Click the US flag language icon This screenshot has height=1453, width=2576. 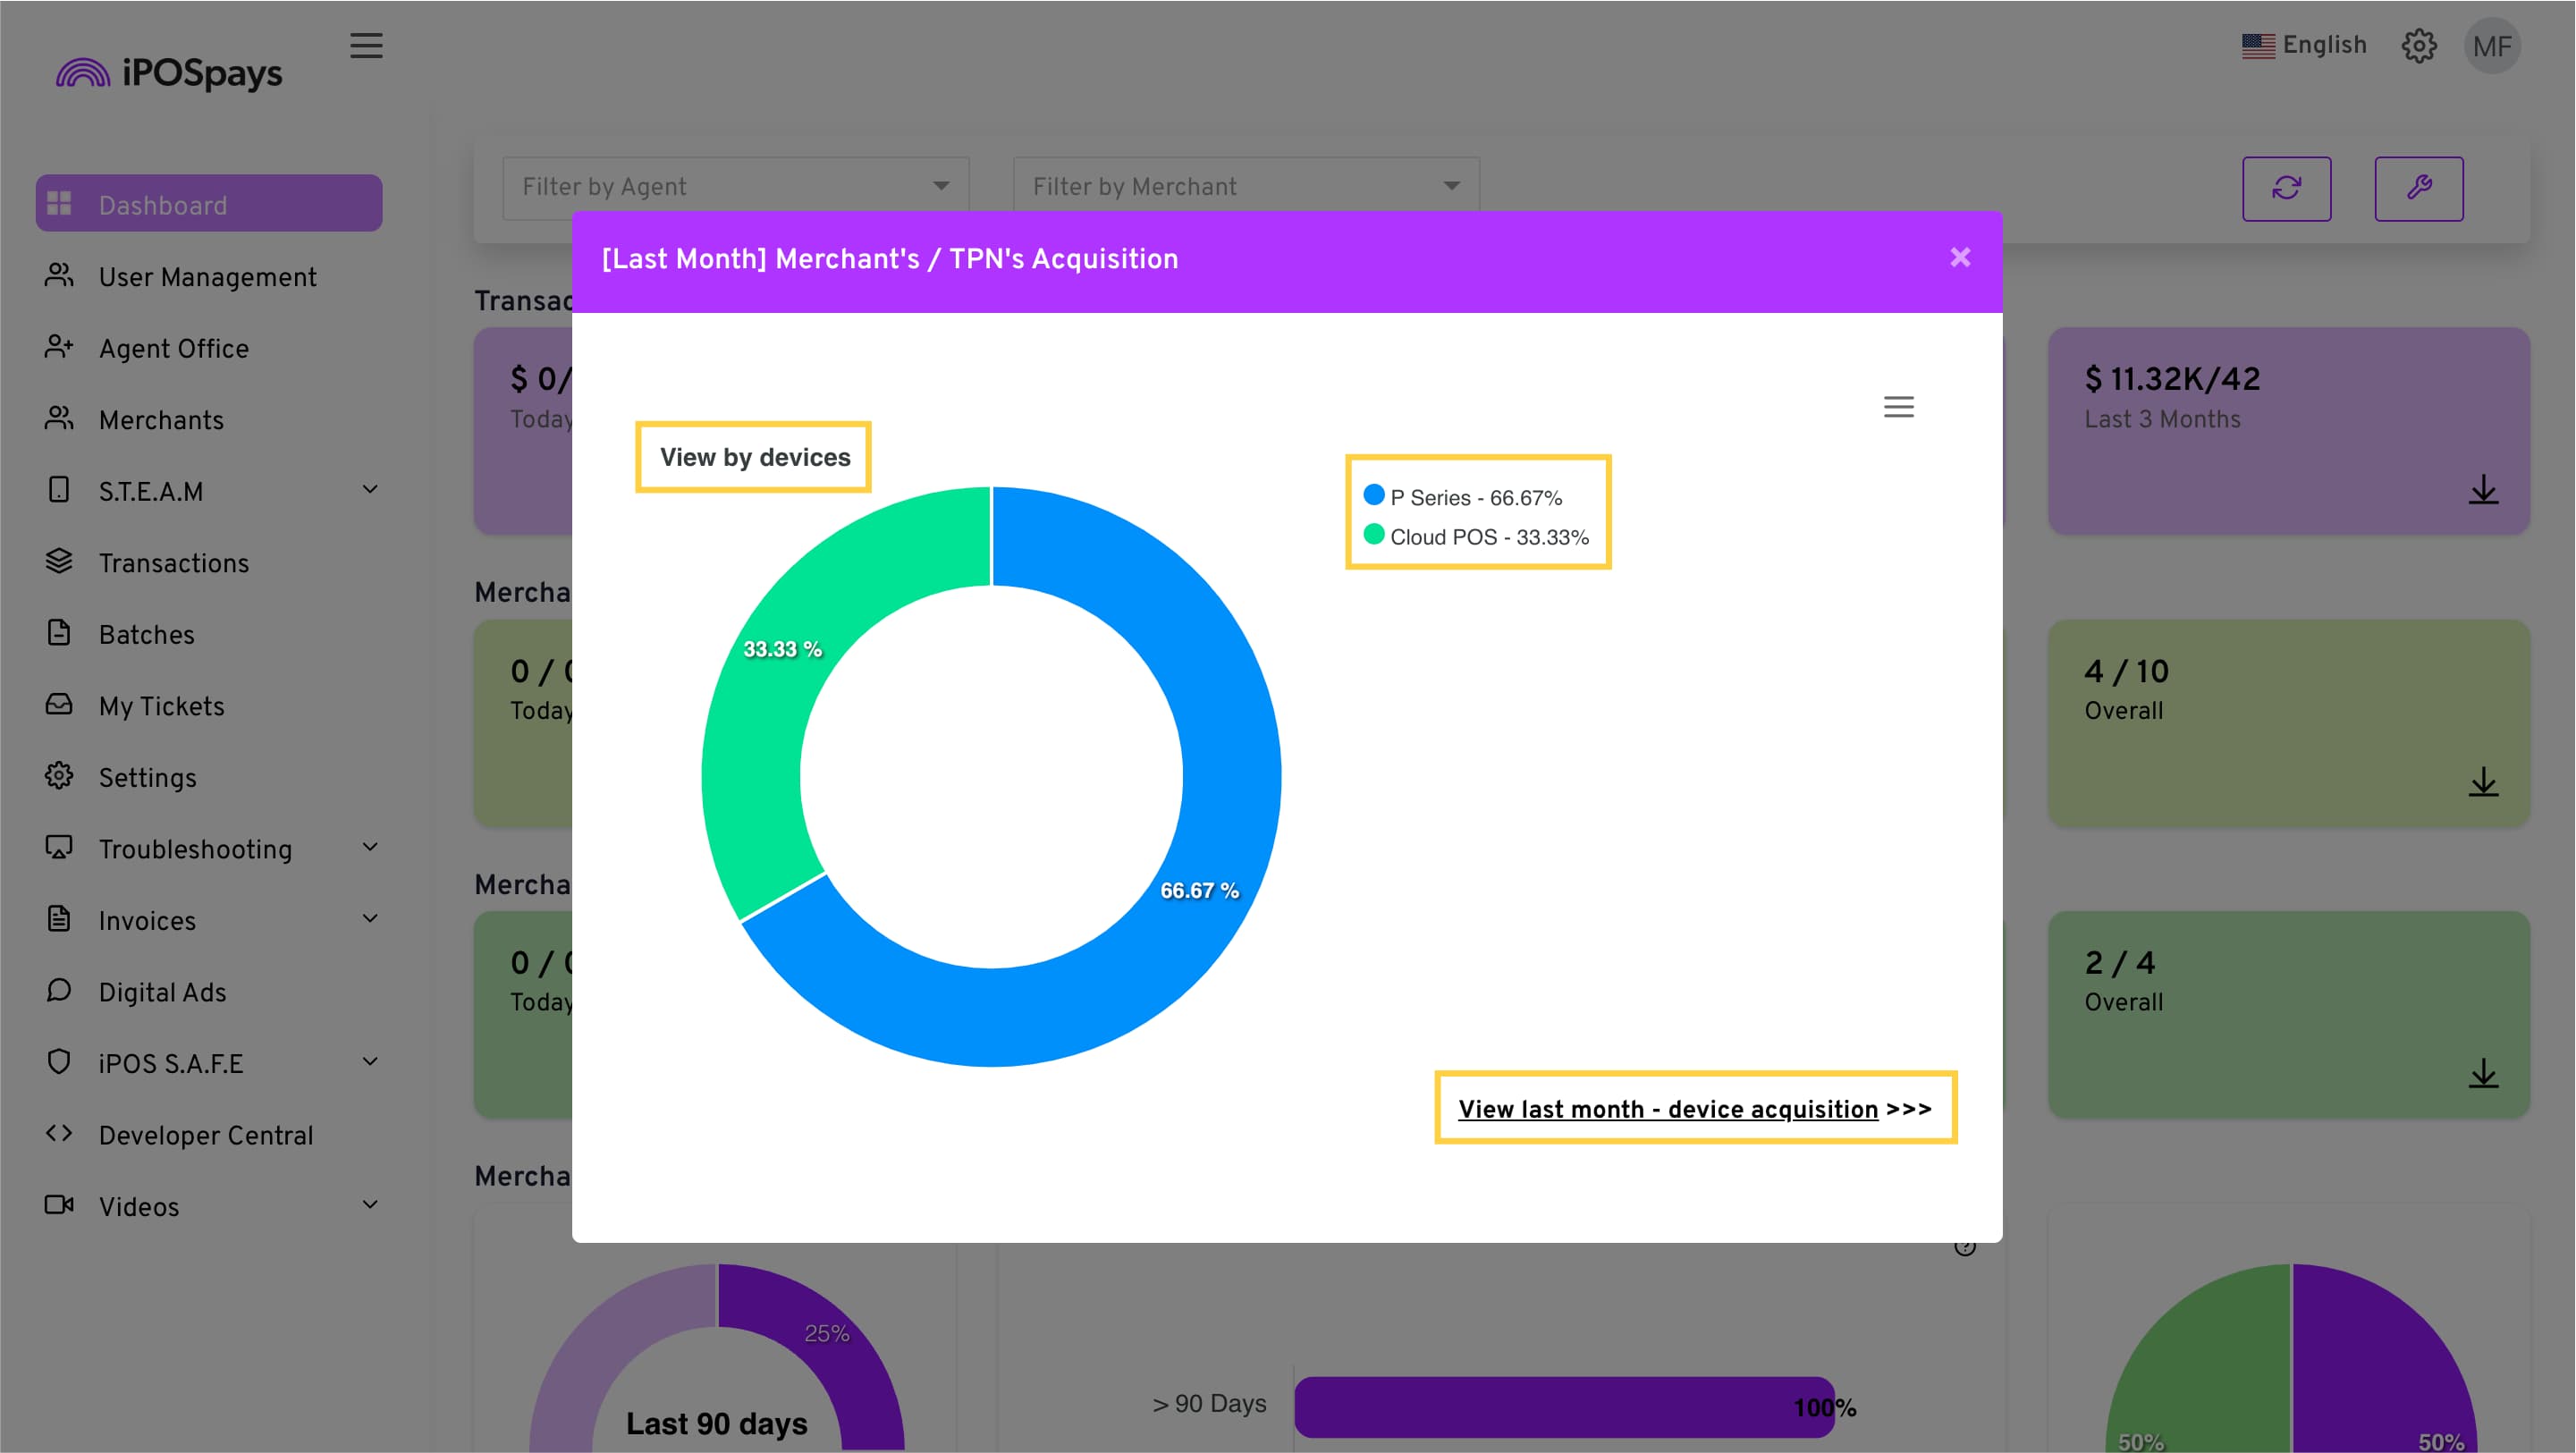tap(2258, 46)
